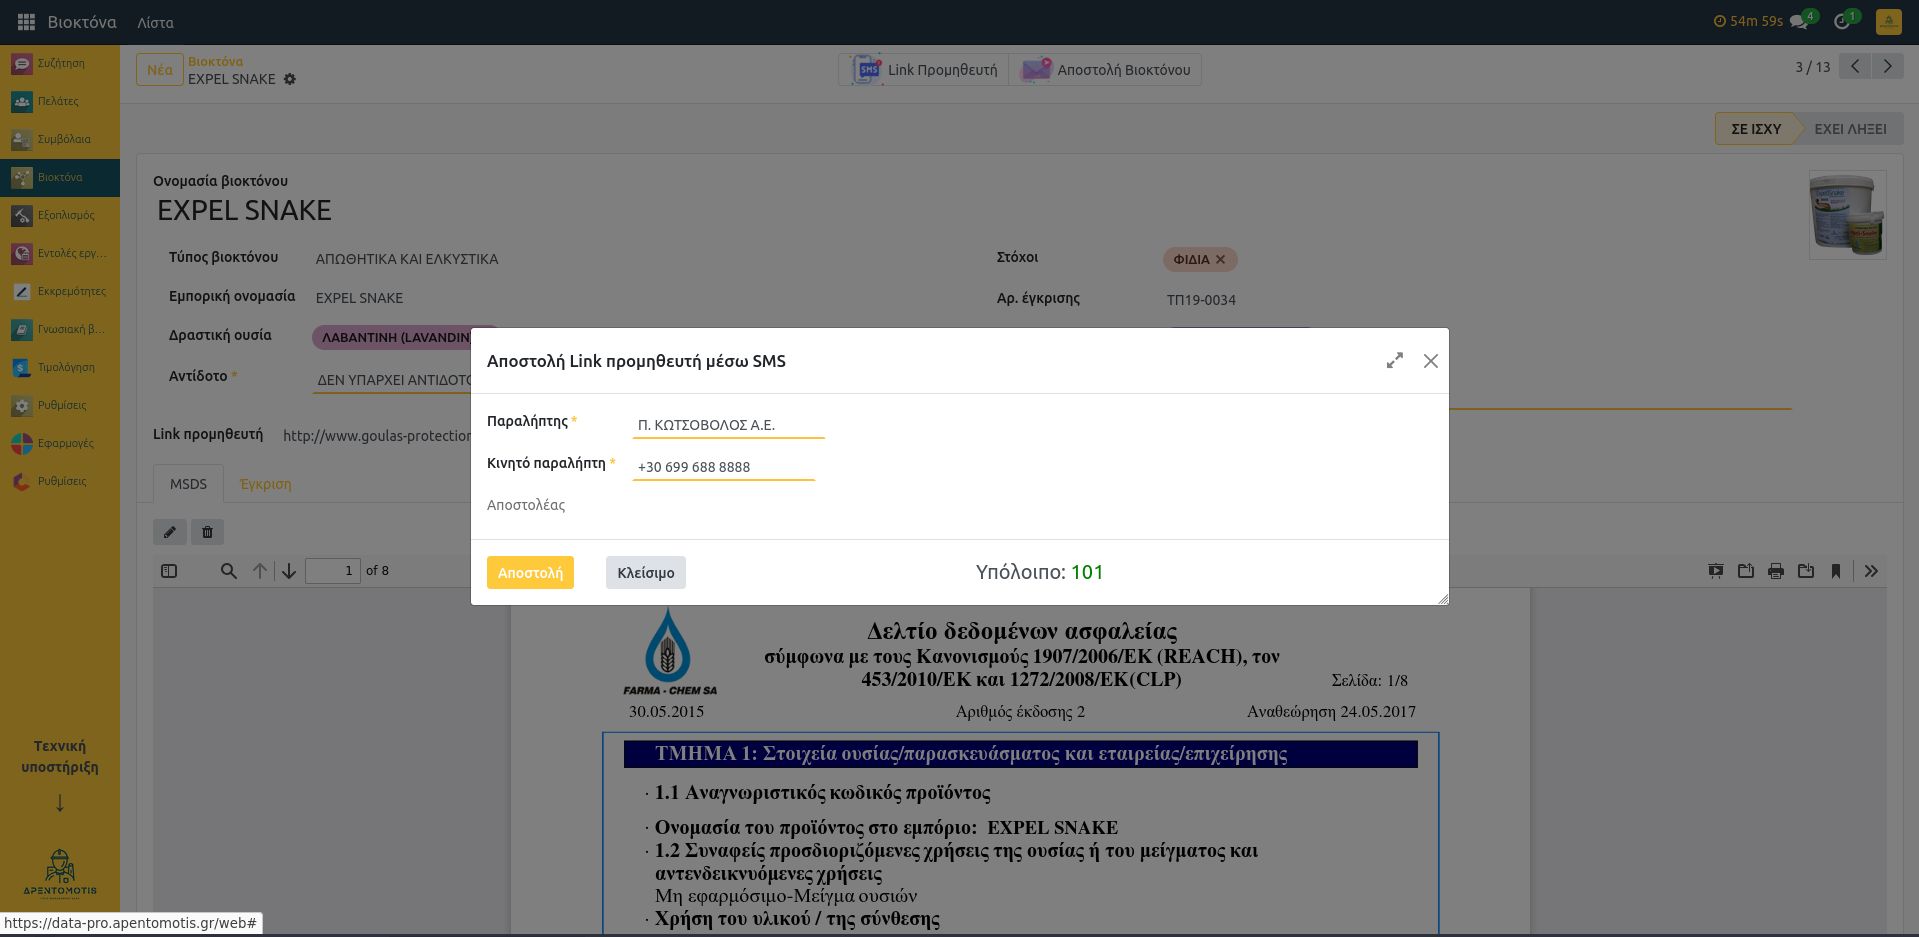Set status to ΕΧΕΙ ΛΗΞΕΙ
The image size is (1919, 937).
[x=1850, y=129]
